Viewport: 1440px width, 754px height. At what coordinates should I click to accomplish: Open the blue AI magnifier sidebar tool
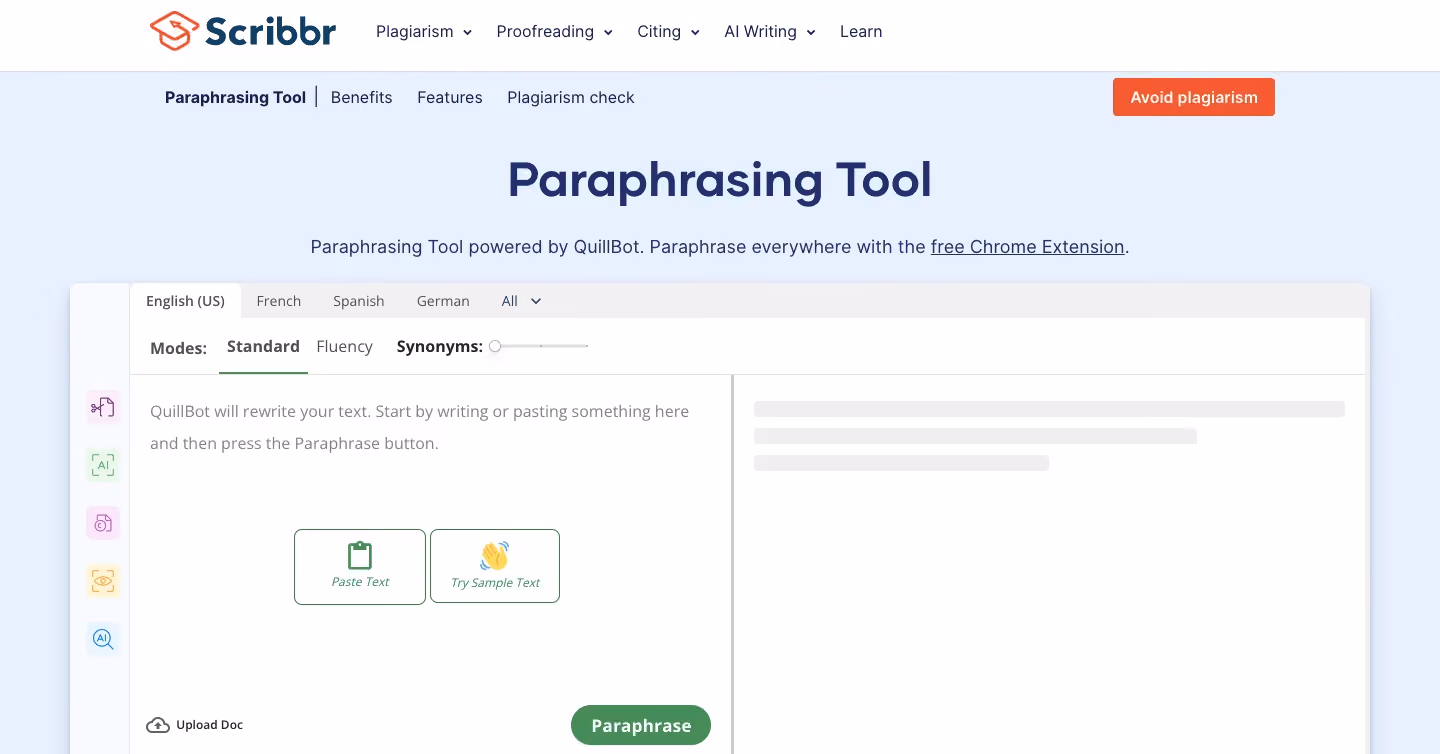point(103,639)
